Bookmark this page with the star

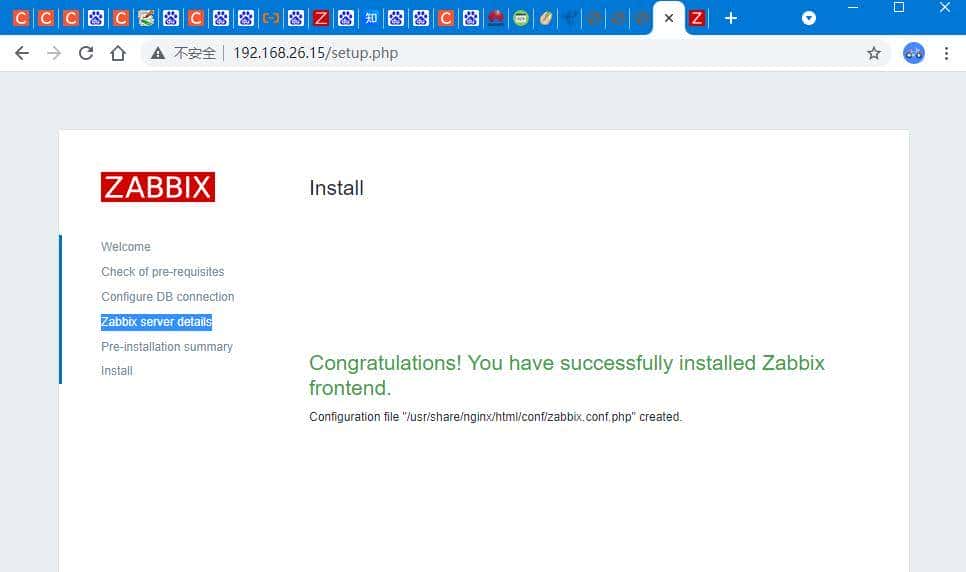point(874,53)
